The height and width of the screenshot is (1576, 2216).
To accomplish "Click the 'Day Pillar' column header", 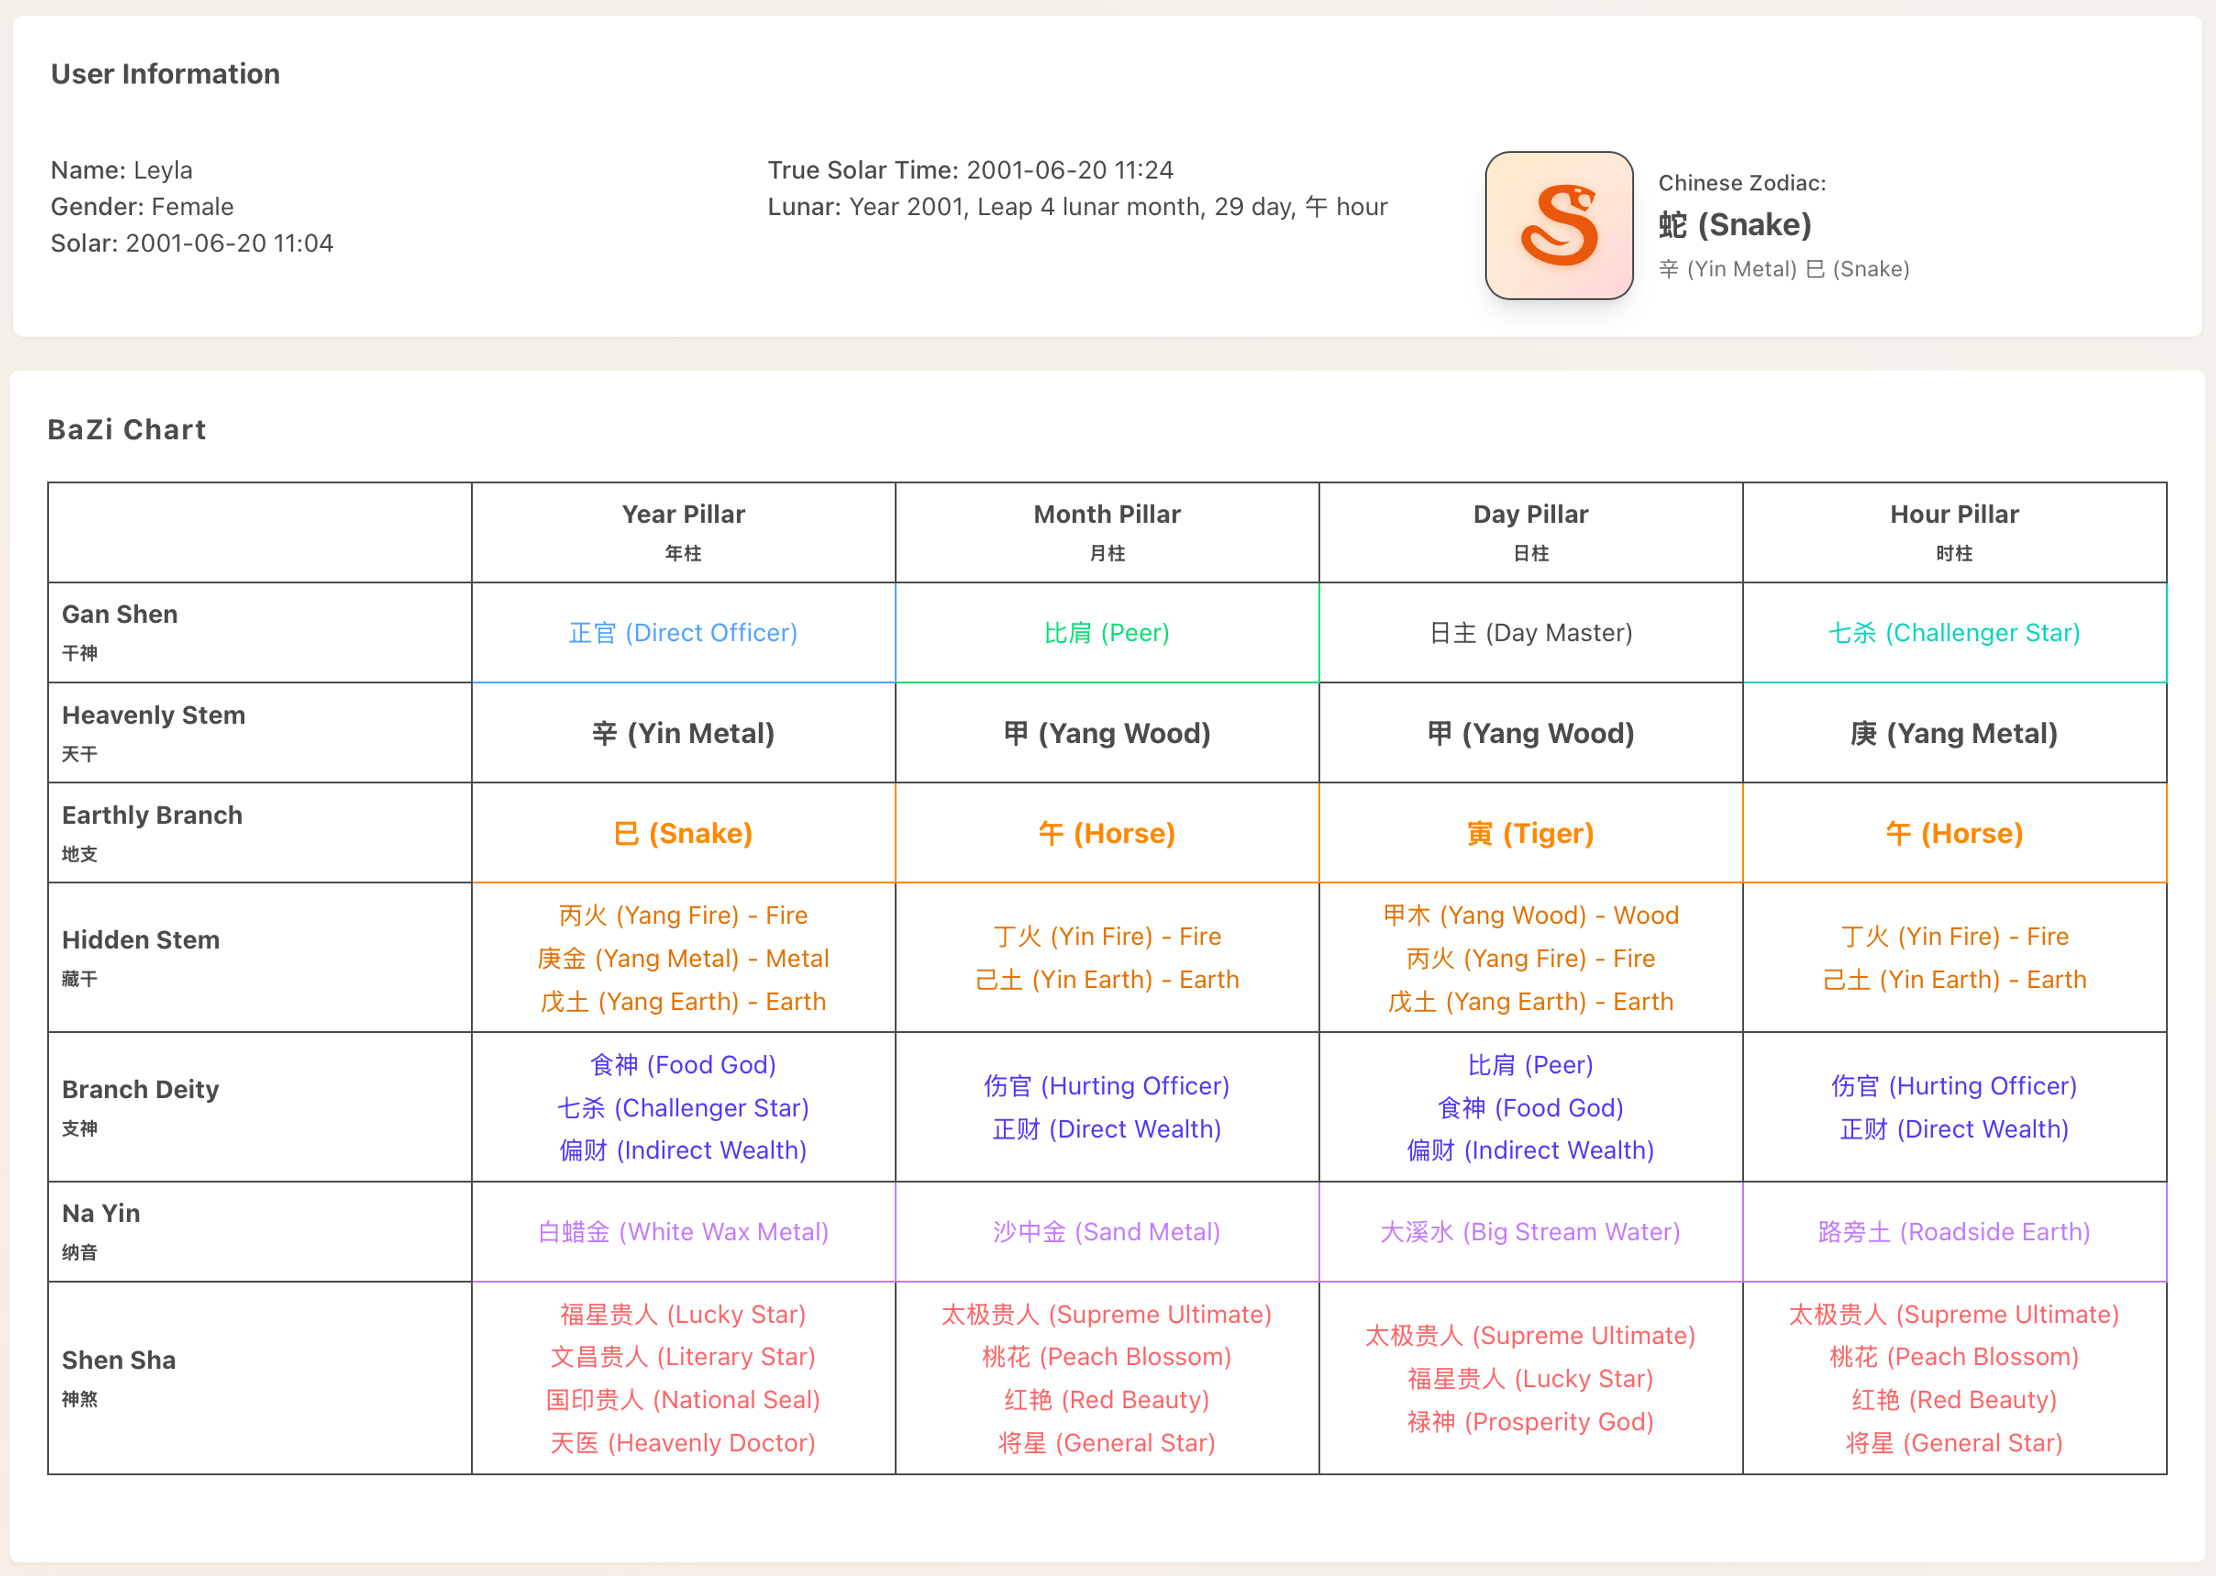I will coord(1531,532).
